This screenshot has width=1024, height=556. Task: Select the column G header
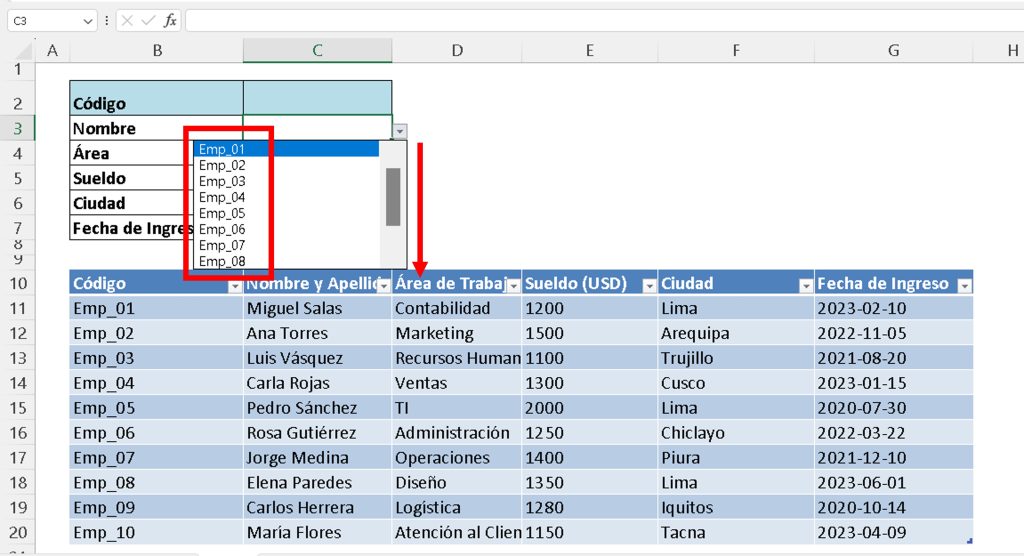point(893,51)
